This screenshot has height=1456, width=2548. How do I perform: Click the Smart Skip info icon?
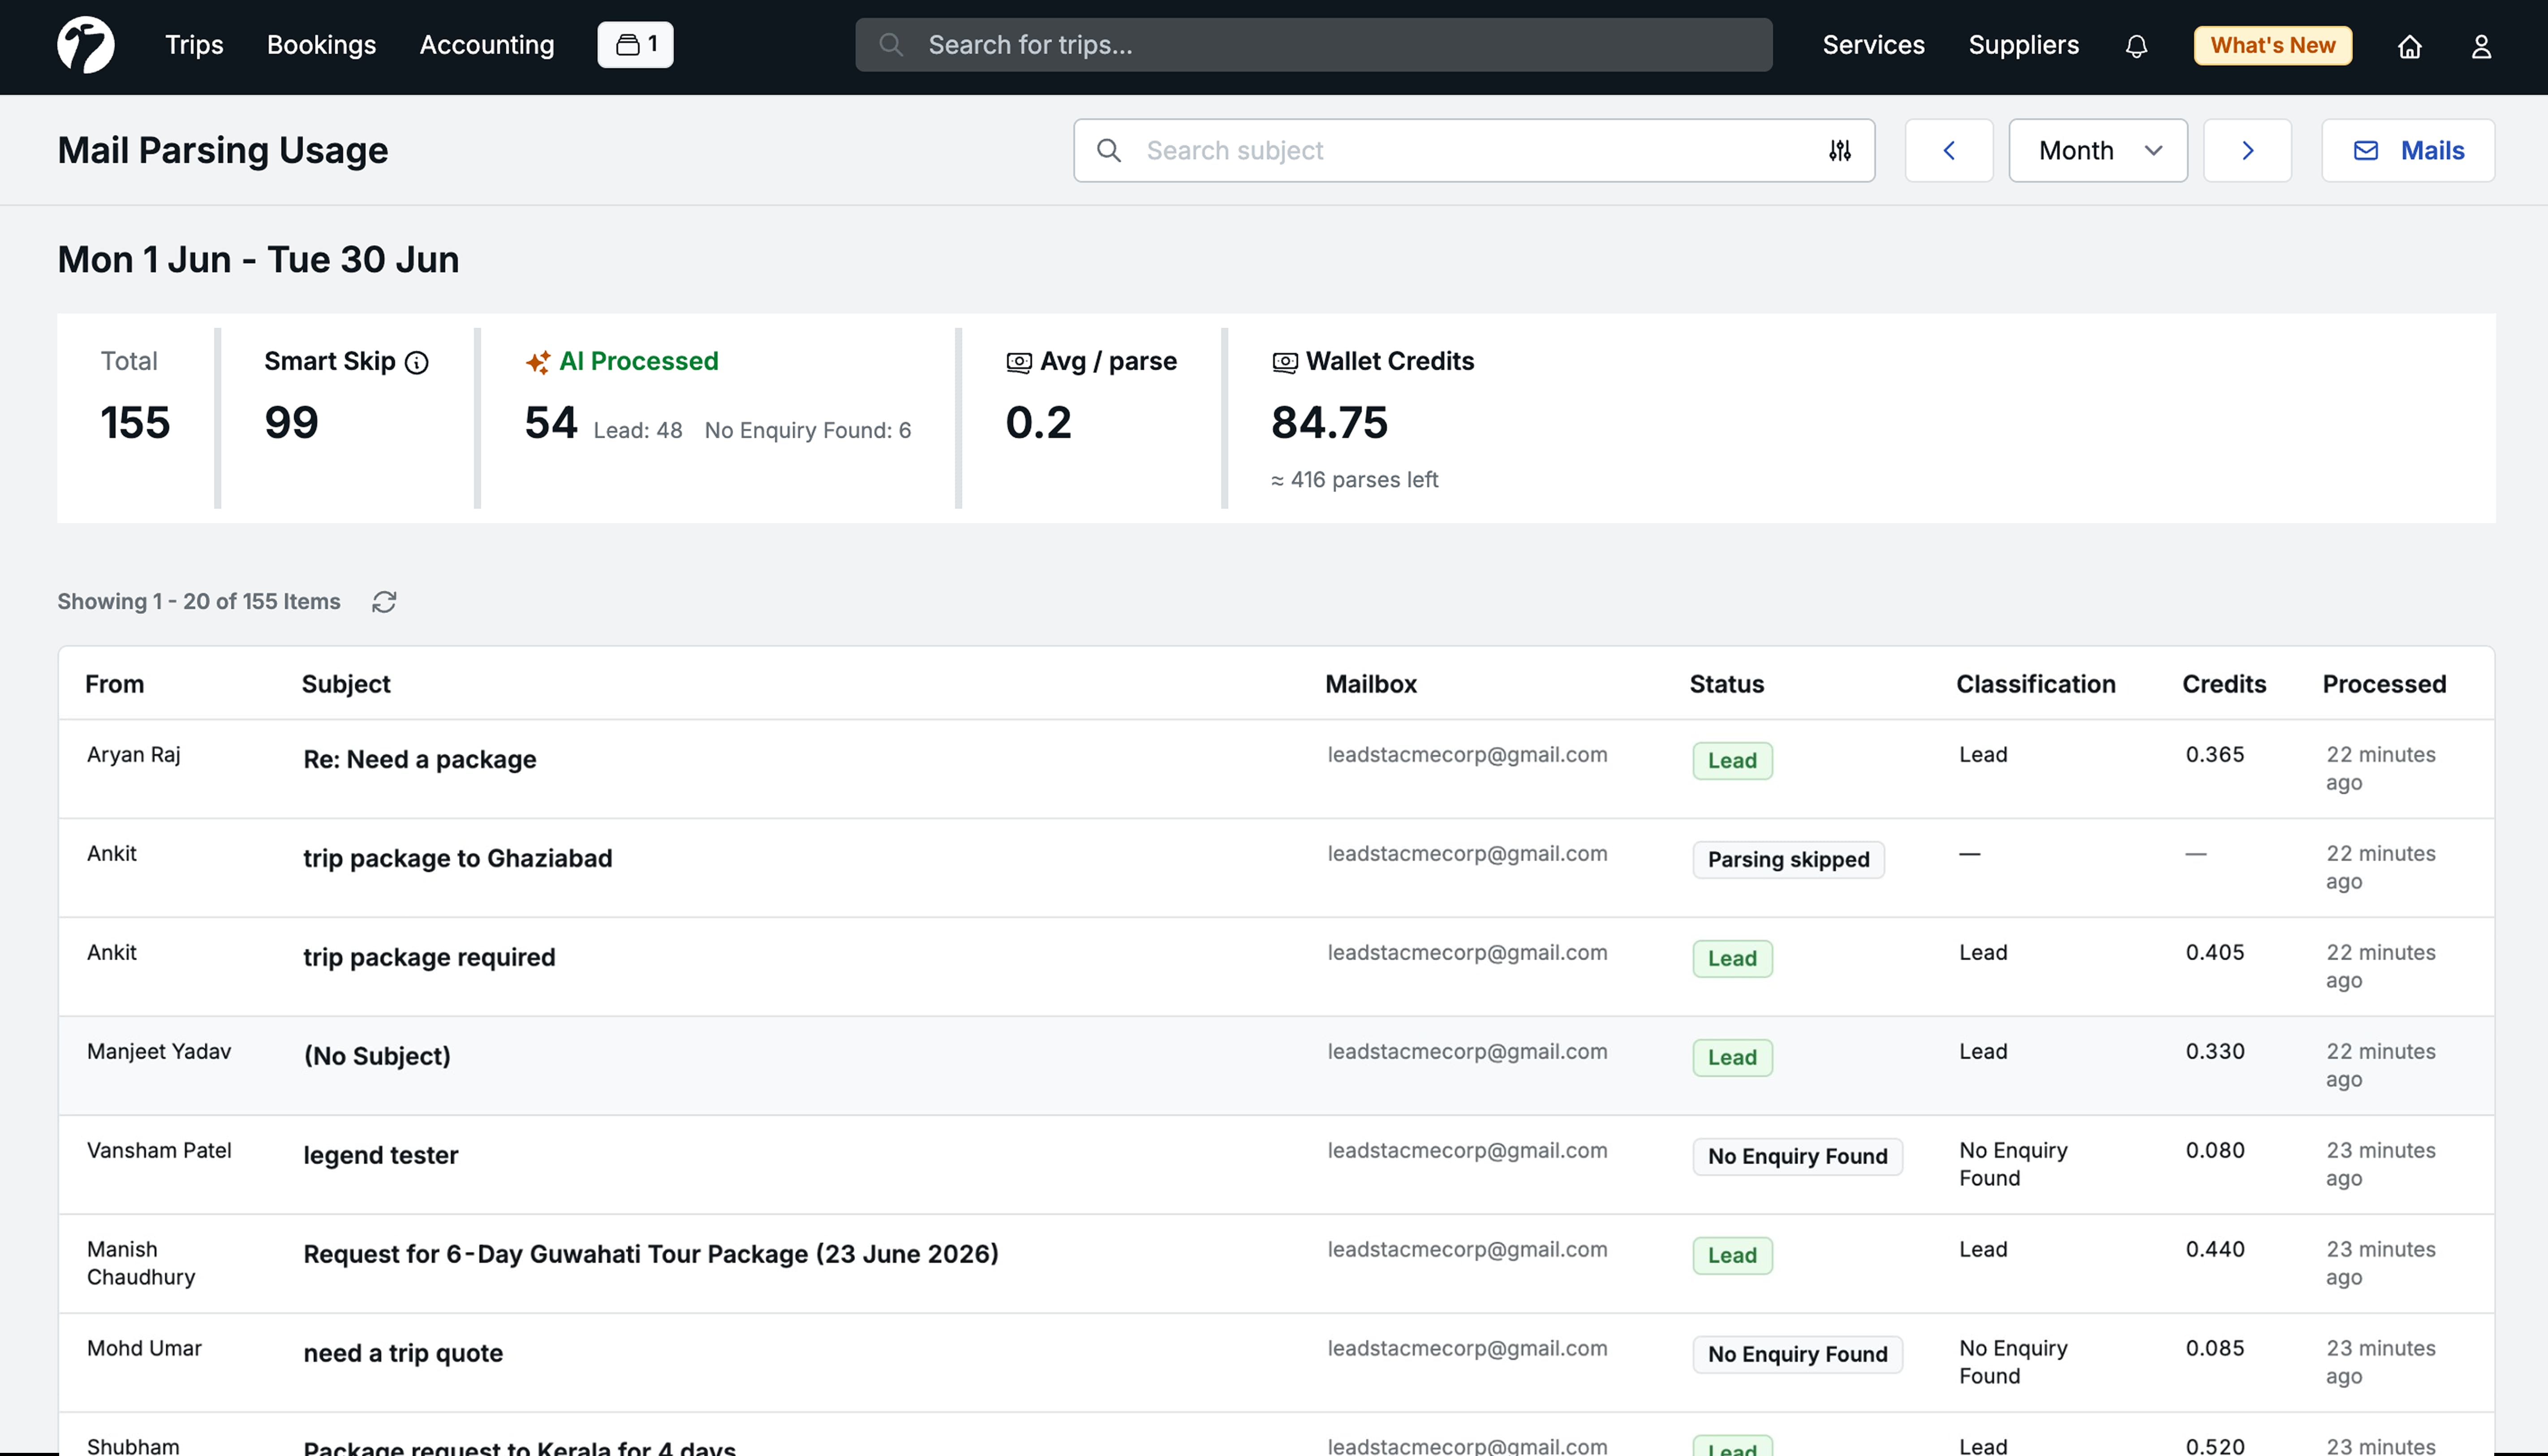[417, 363]
